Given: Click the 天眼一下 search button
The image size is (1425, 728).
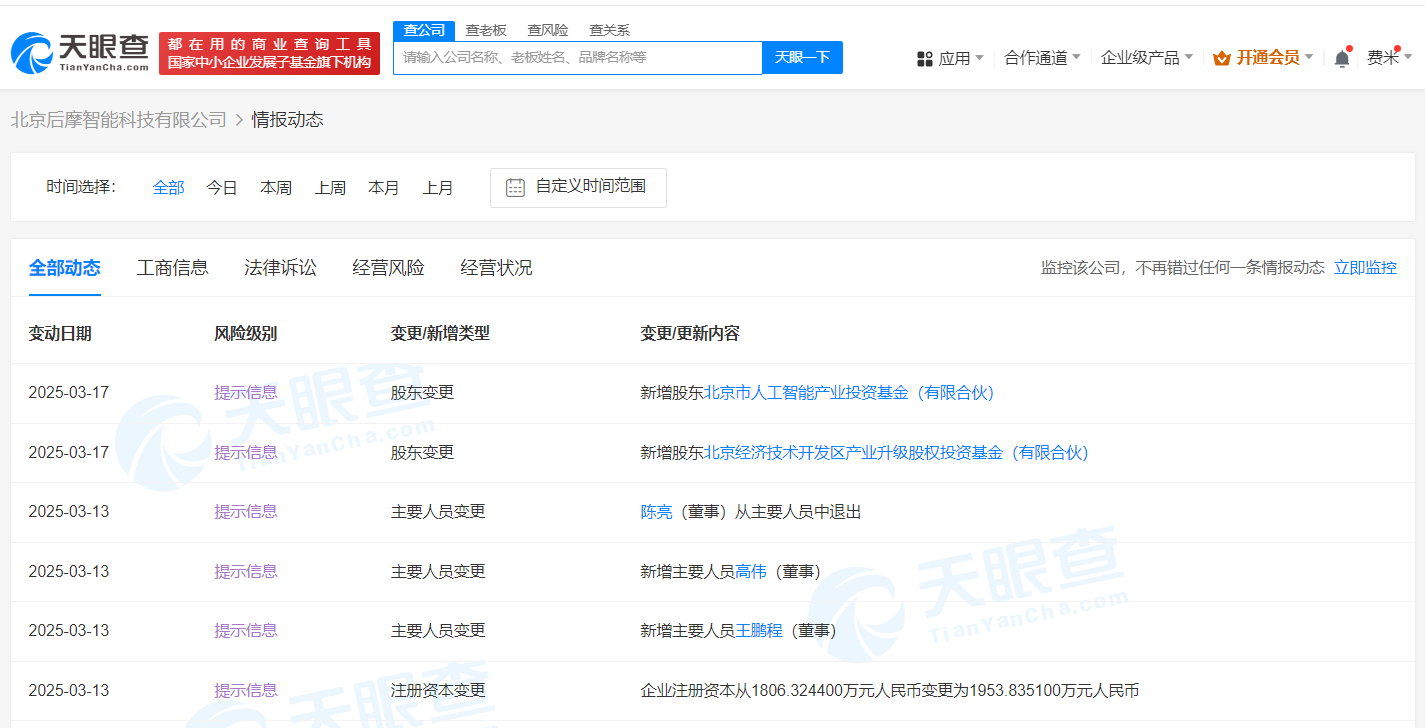Looking at the screenshot, I should click(x=803, y=57).
